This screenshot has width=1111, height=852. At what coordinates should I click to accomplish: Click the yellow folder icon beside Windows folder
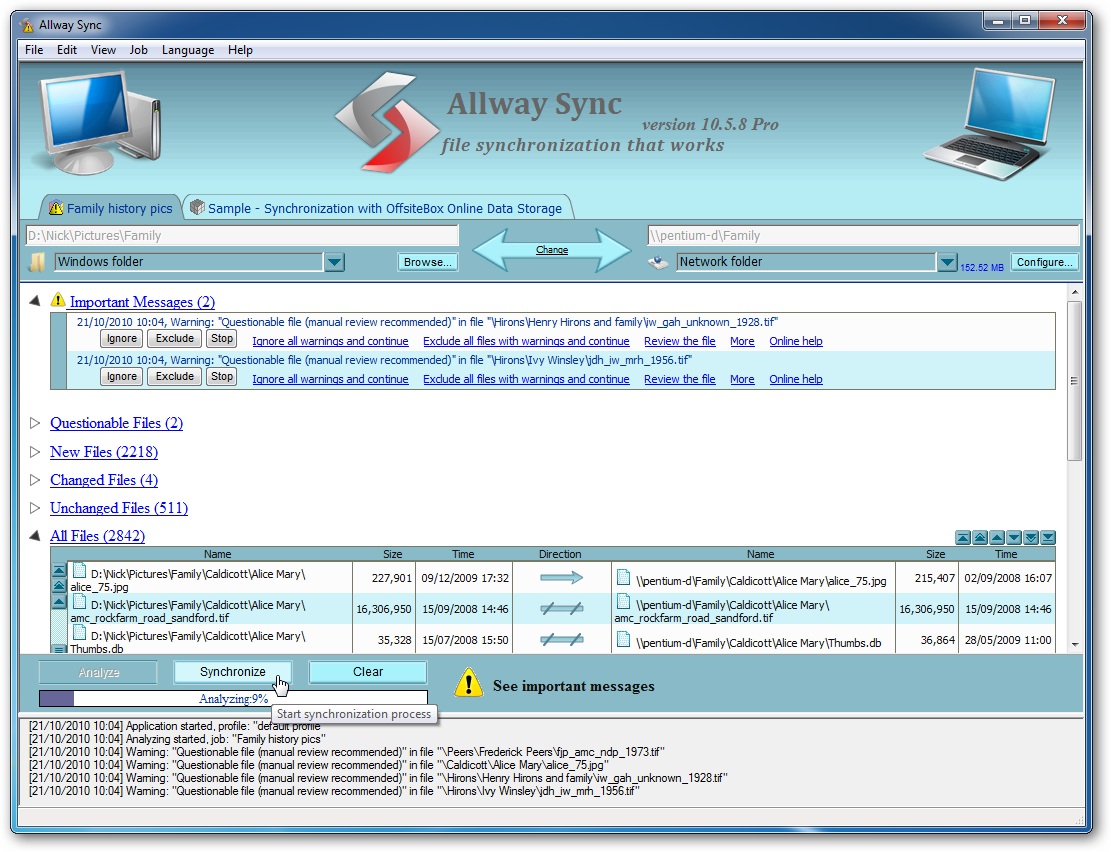[37, 262]
